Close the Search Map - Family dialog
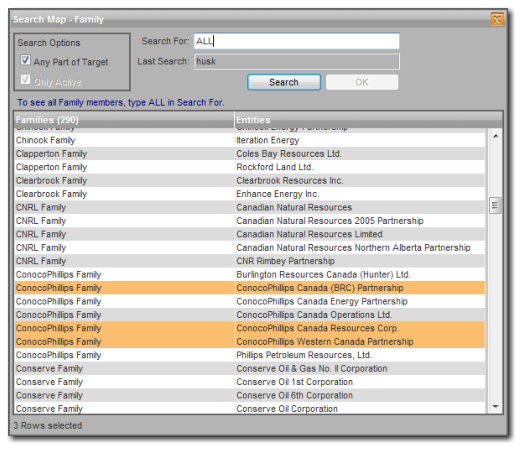The height and width of the screenshot is (451, 523). click(496, 19)
